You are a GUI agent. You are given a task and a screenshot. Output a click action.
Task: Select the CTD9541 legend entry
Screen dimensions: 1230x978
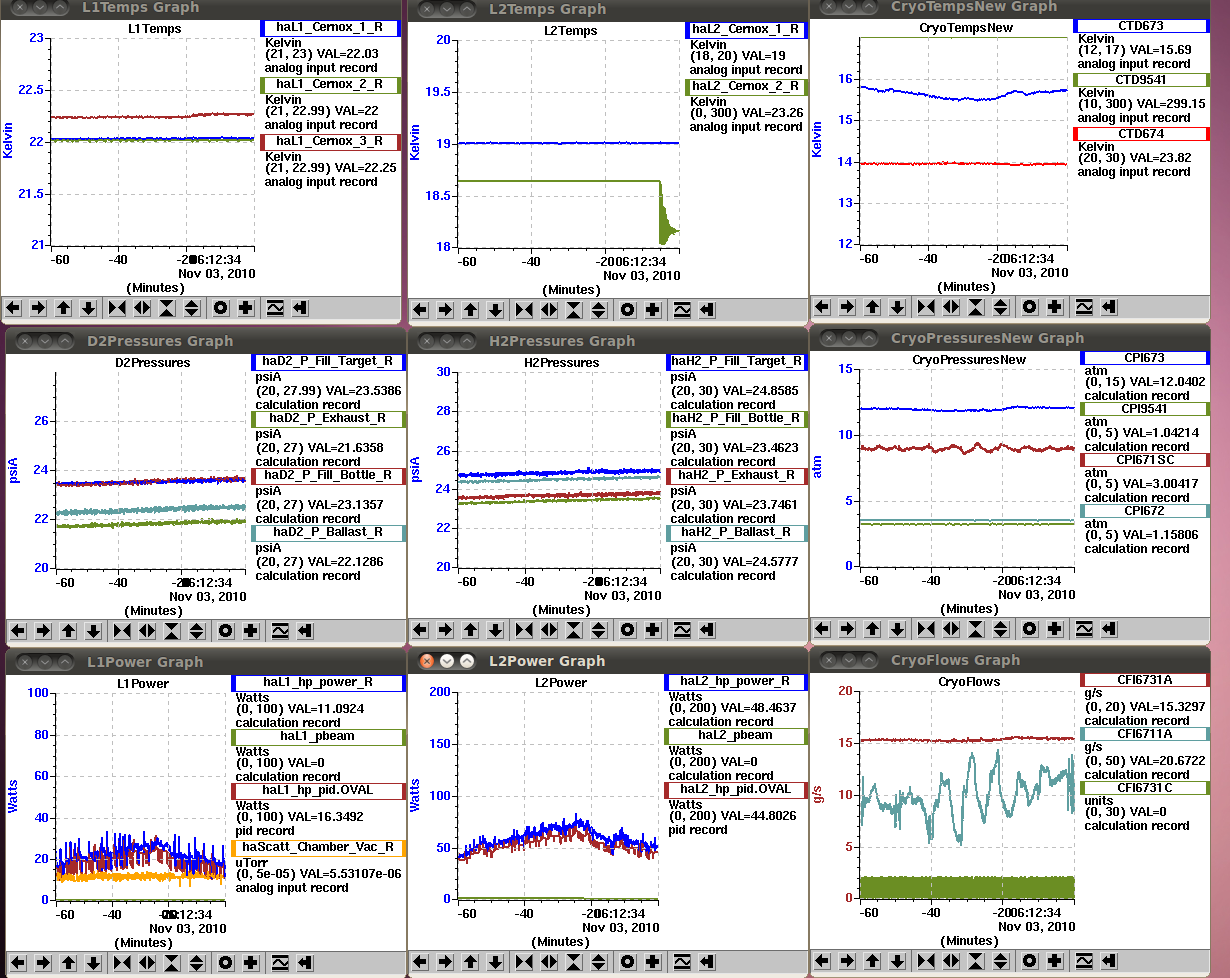(1140, 80)
